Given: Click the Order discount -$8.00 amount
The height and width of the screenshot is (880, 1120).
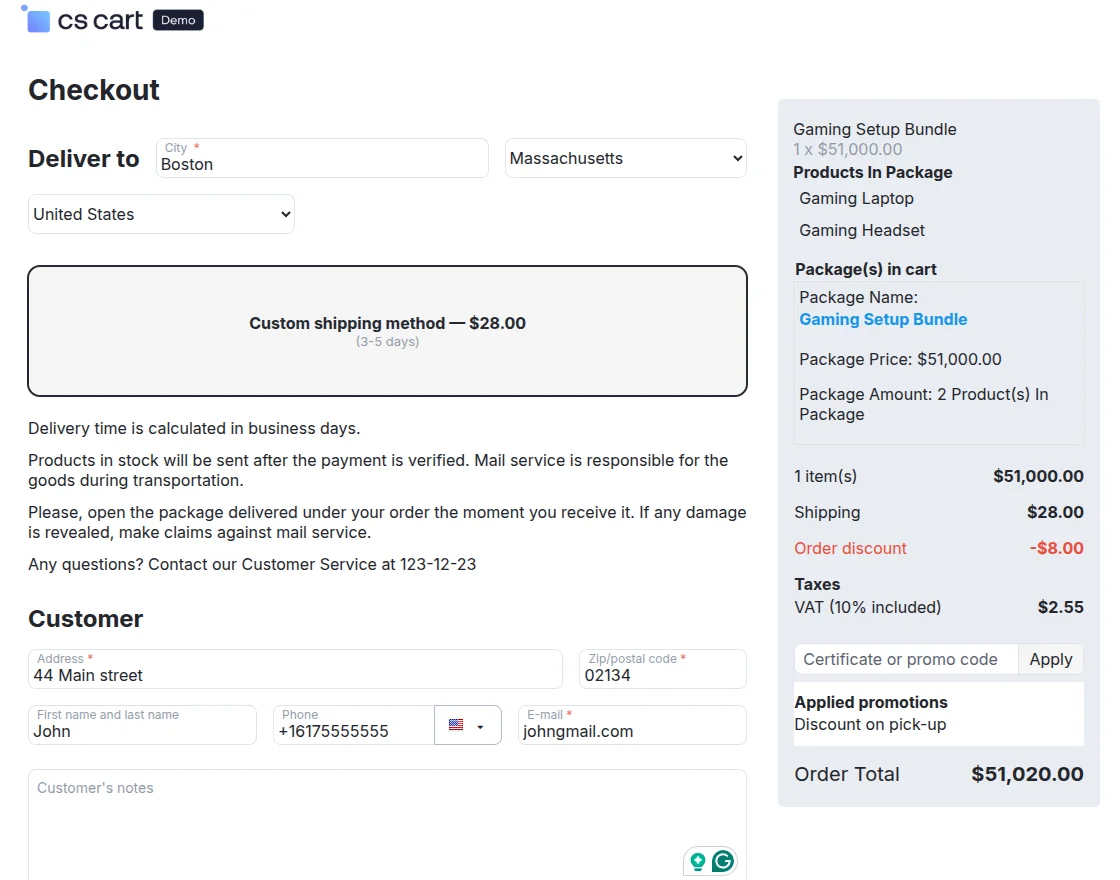Looking at the screenshot, I should 1056,548.
